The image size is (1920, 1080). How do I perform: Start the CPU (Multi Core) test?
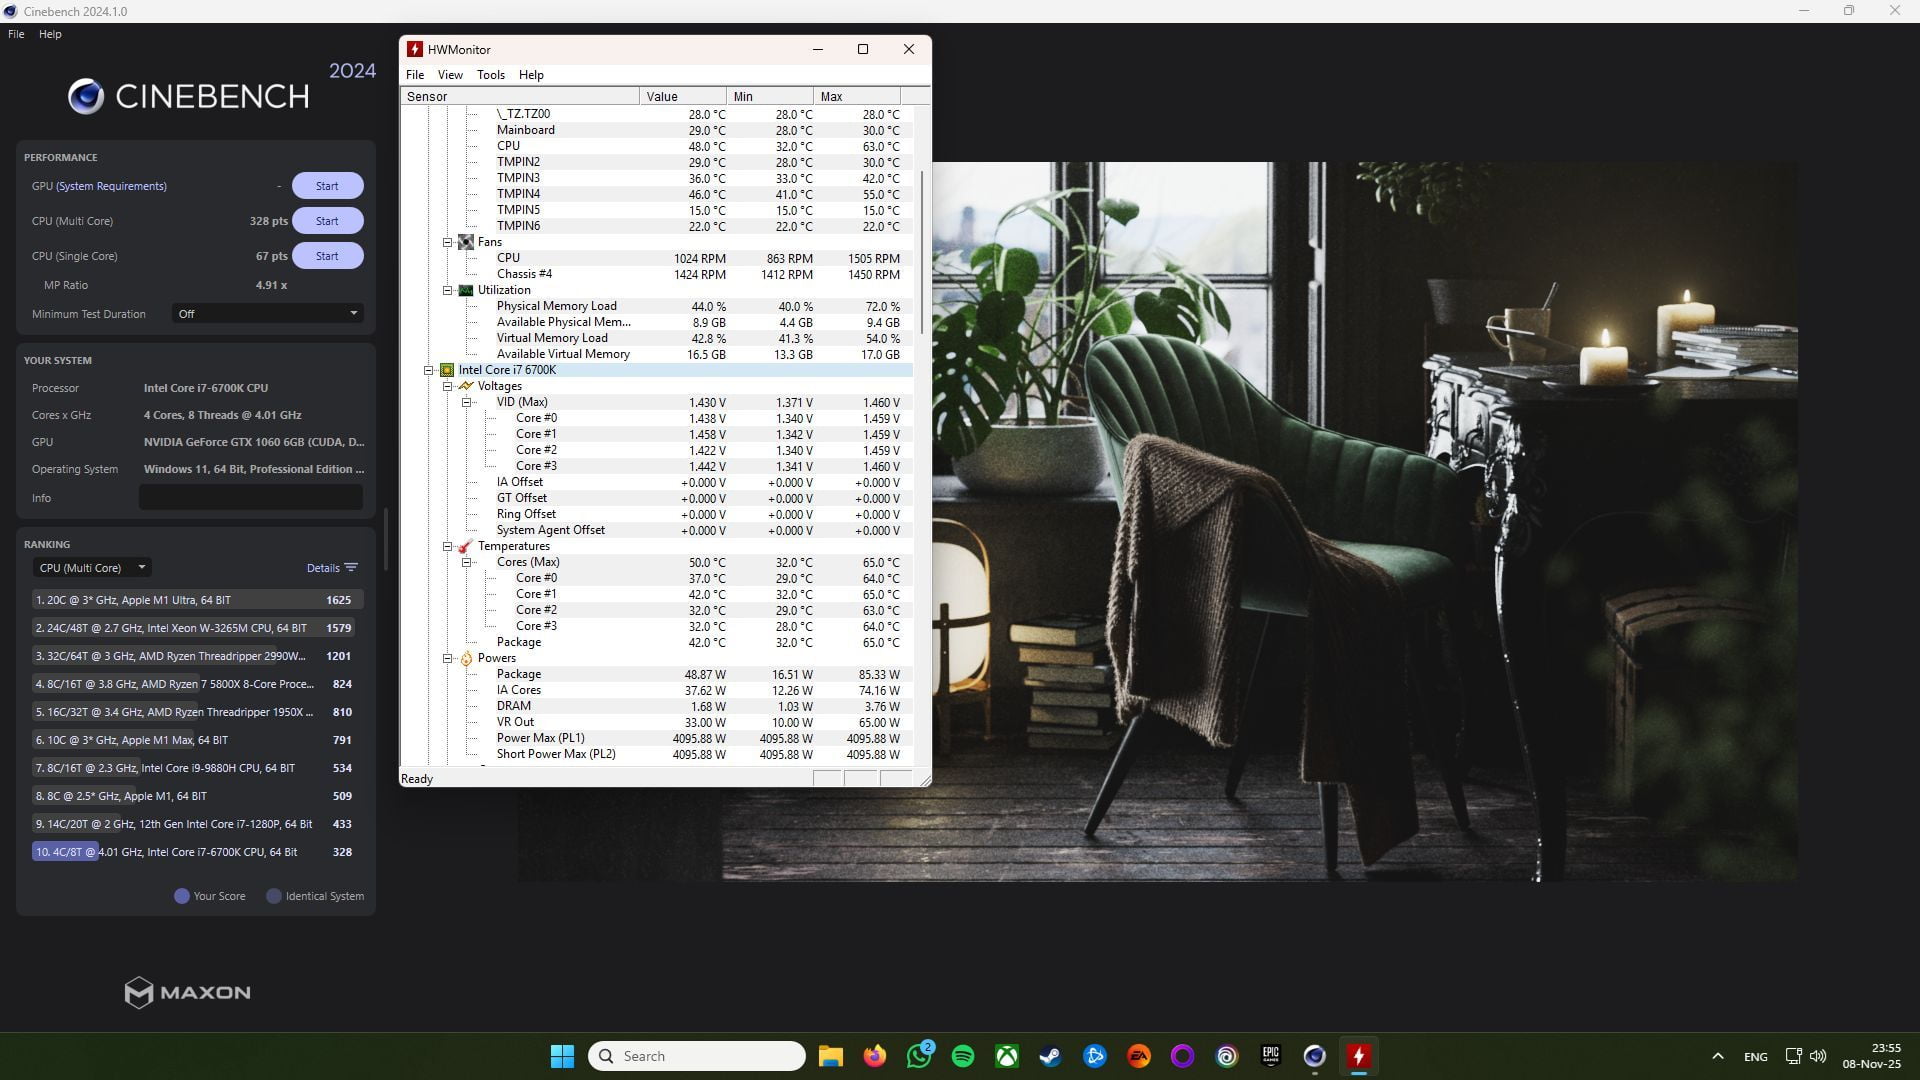click(327, 221)
